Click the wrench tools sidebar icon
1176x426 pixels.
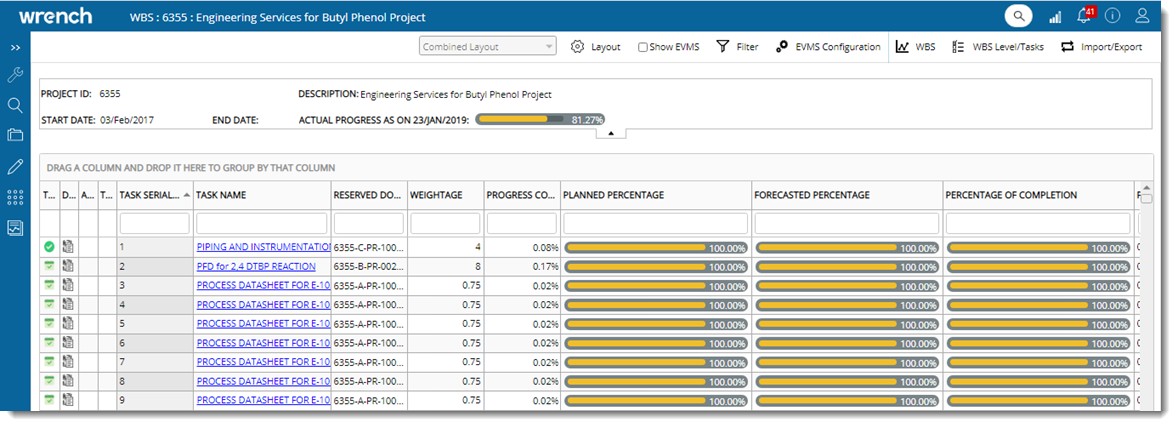pos(15,75)
